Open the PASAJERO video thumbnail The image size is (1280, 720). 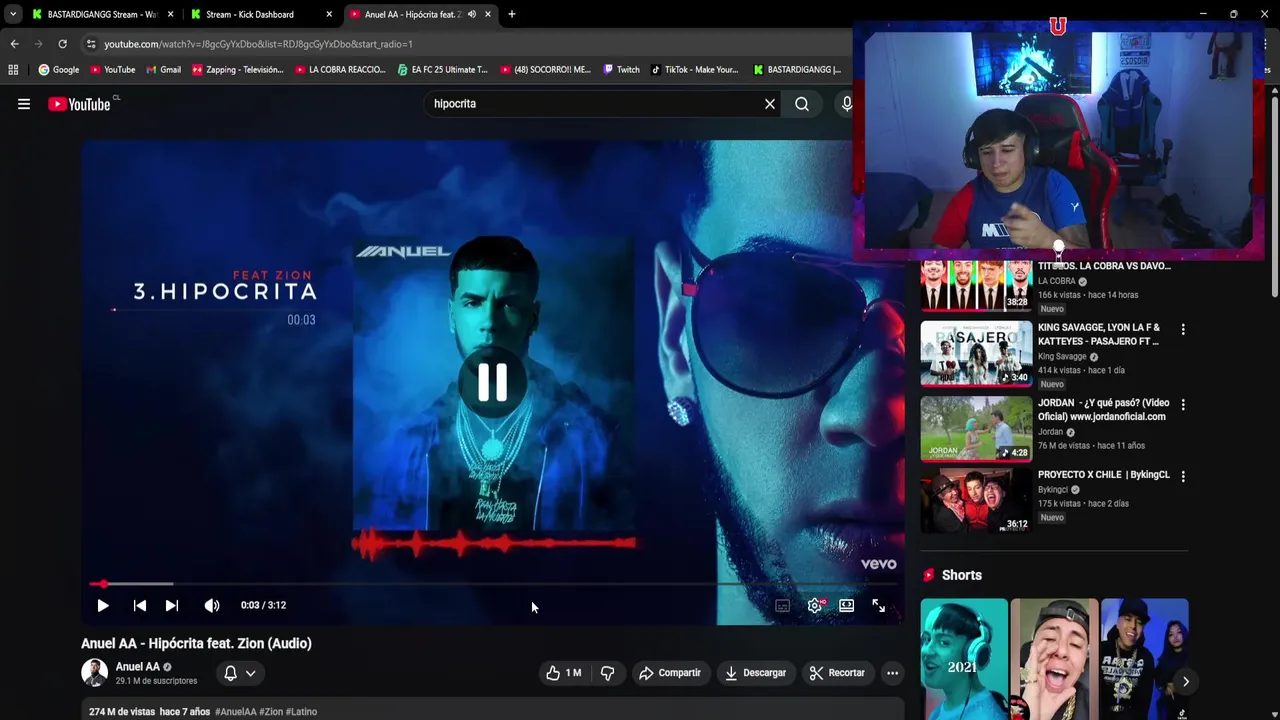(976, 353)
